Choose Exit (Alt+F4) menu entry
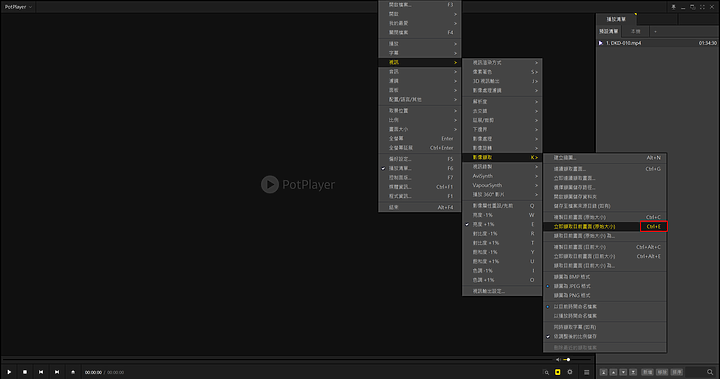This screenshot has height=379, width=720. (420, 208)
